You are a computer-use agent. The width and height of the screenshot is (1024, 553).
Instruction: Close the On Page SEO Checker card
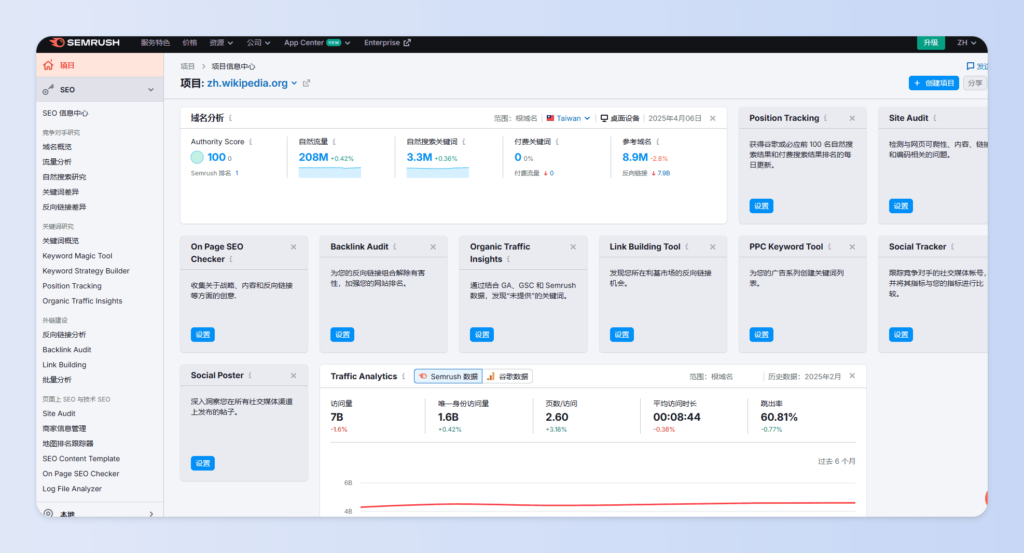tap(293, 247)
